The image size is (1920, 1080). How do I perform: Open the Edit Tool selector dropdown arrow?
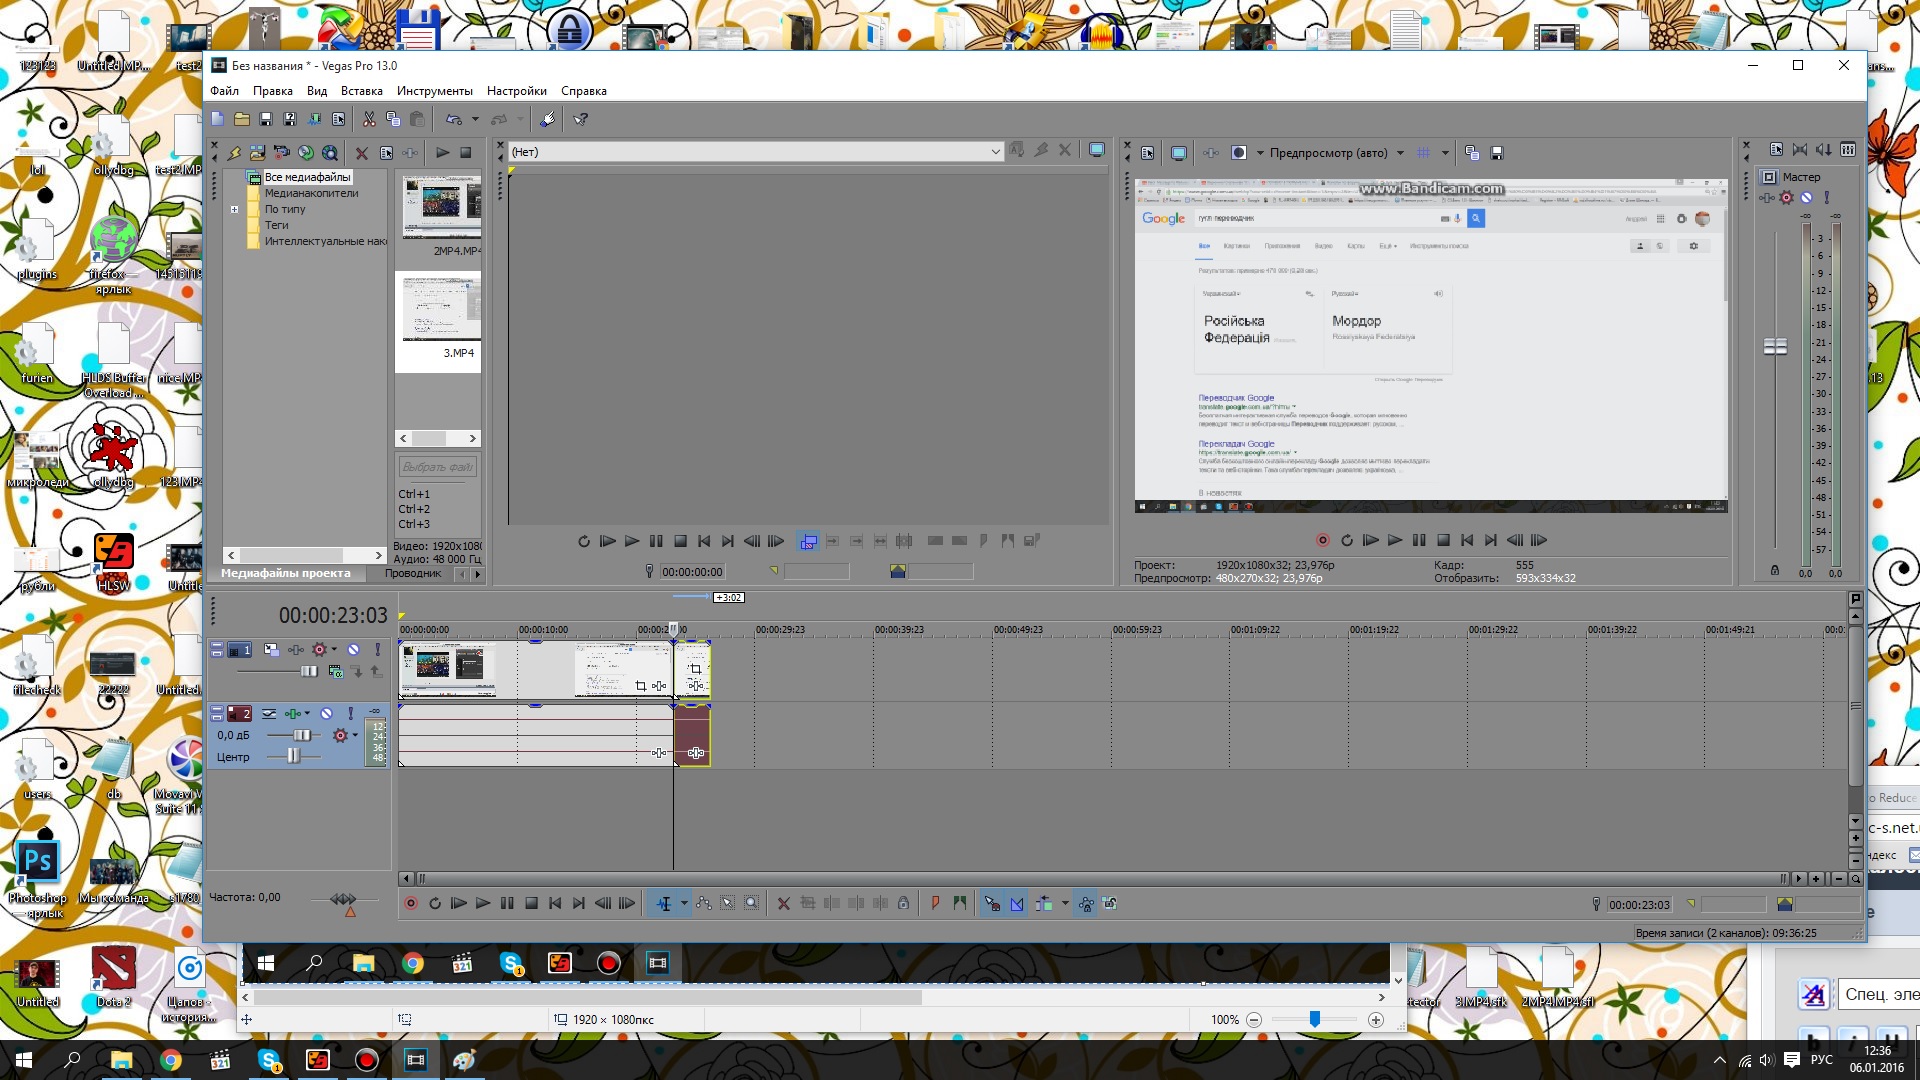pos(684,904)
